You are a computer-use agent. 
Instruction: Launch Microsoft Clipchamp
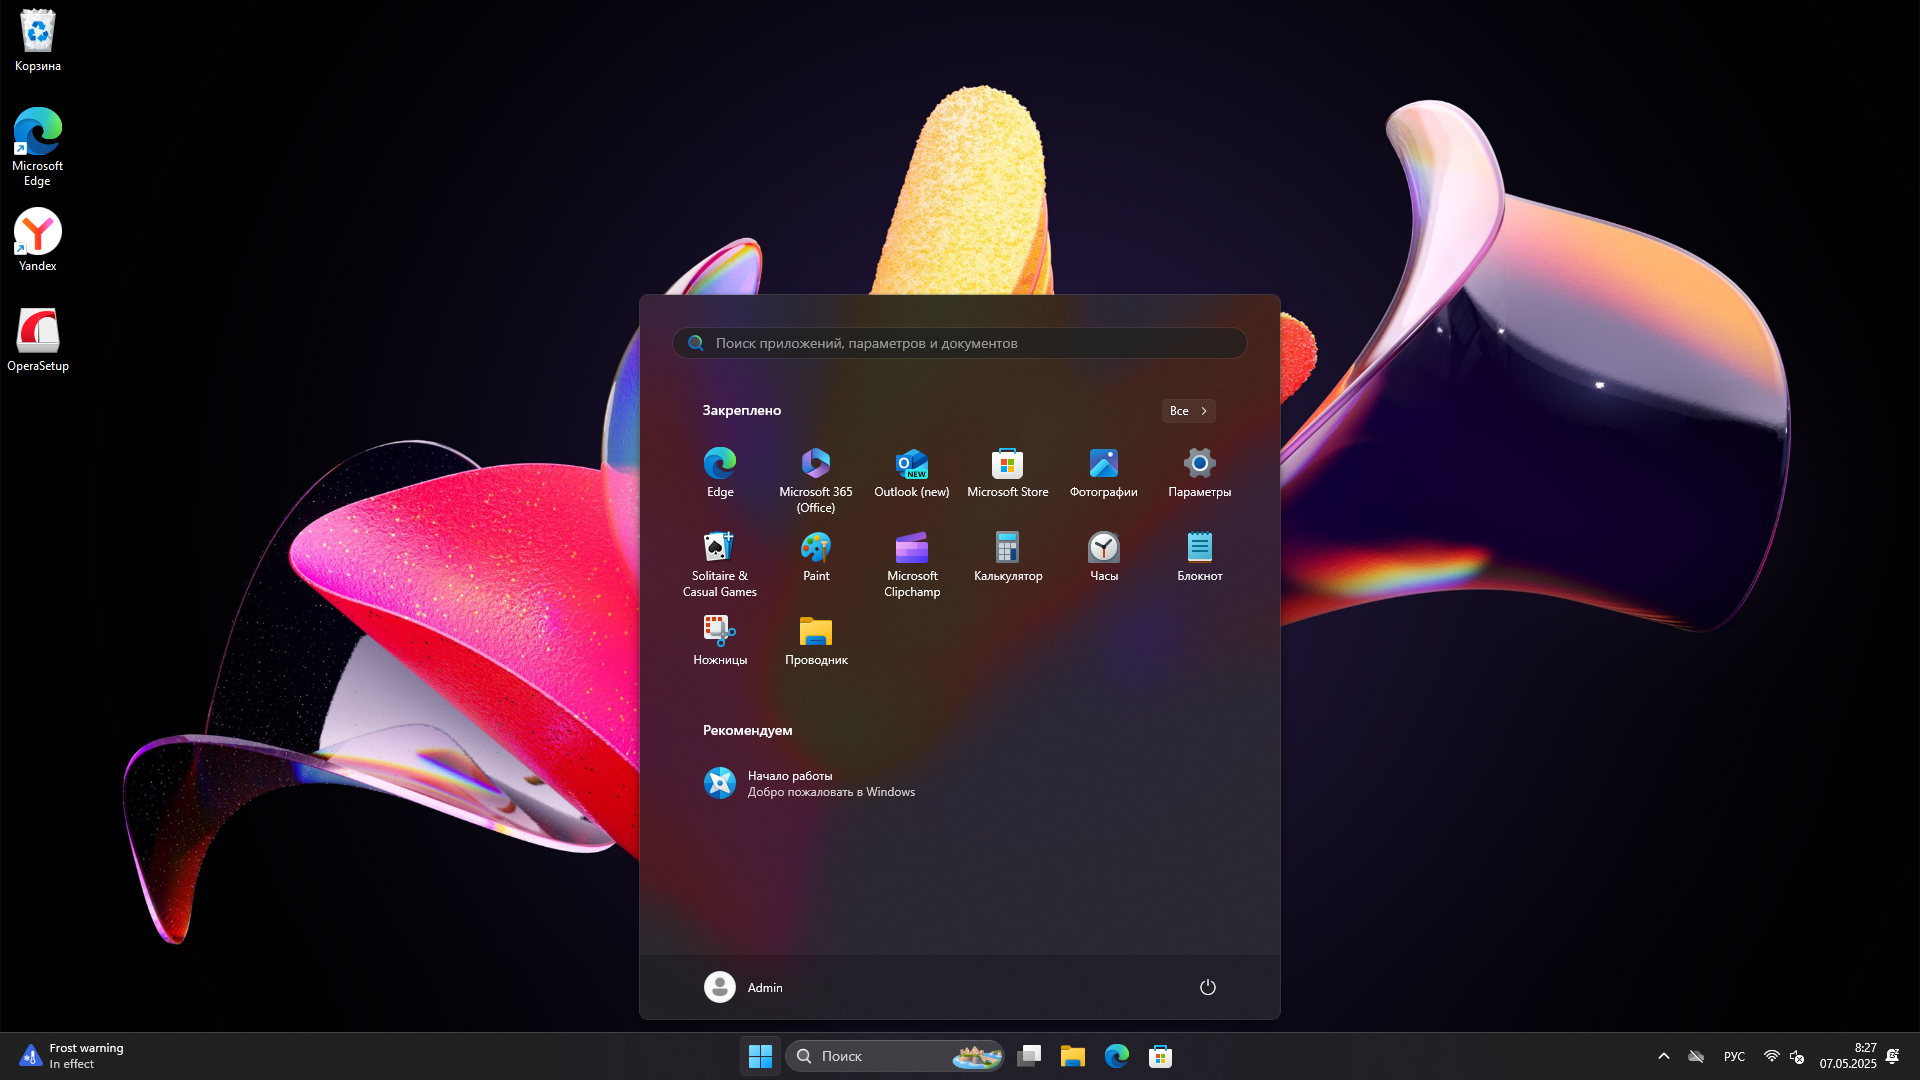click(912, 564)
